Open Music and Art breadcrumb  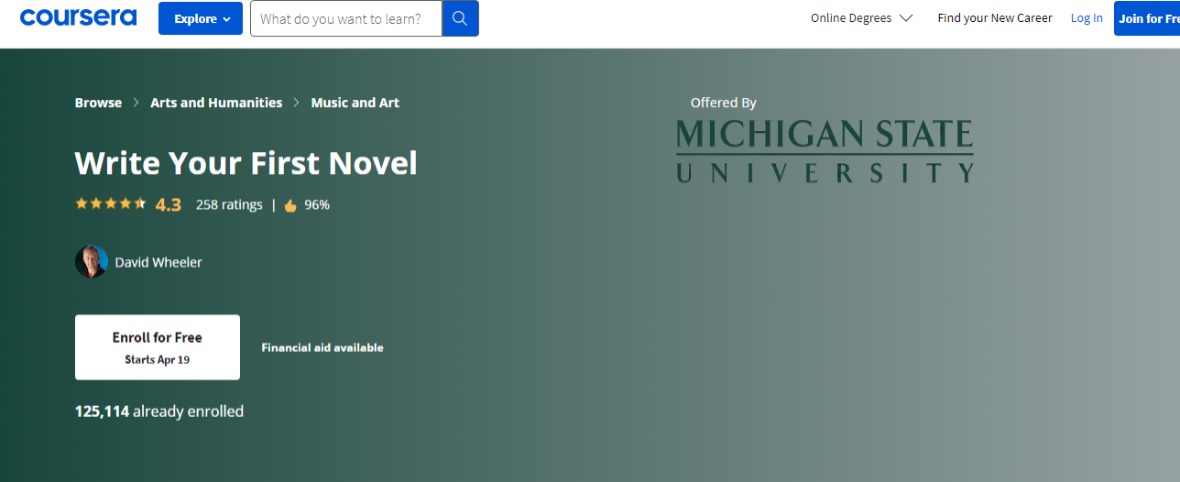click(355, 102)
